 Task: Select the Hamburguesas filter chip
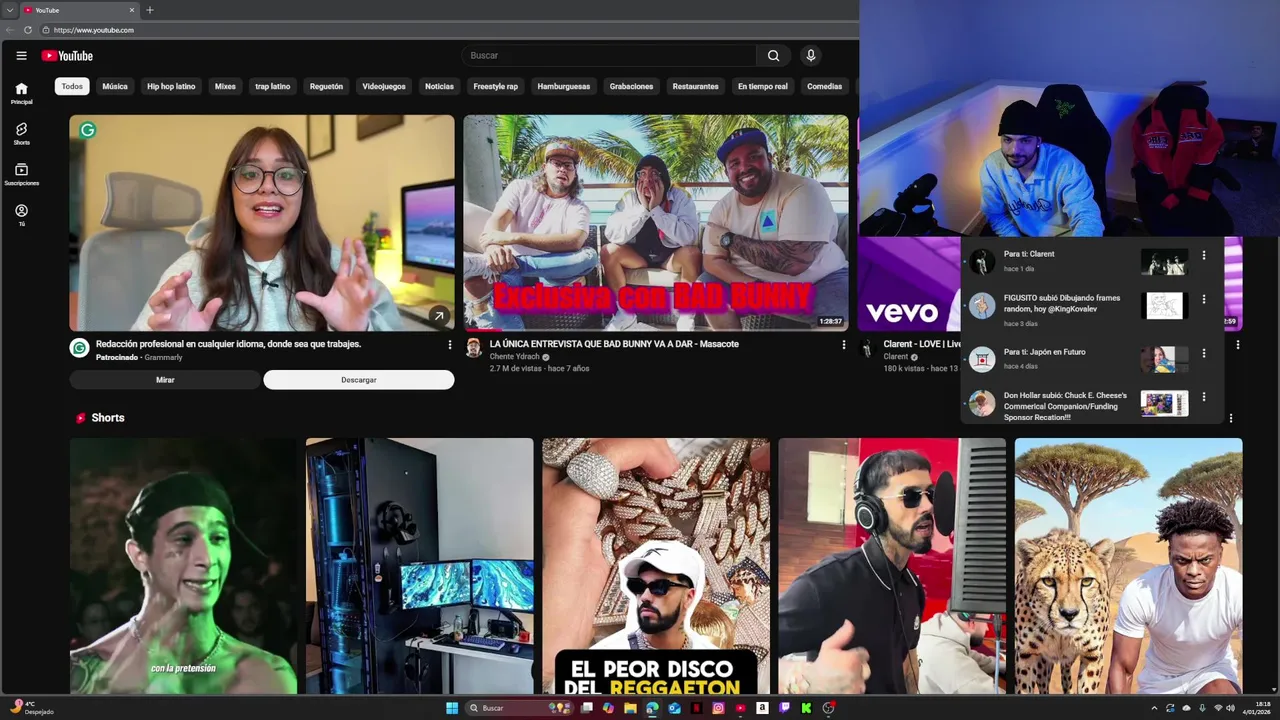tap(564, 87)
